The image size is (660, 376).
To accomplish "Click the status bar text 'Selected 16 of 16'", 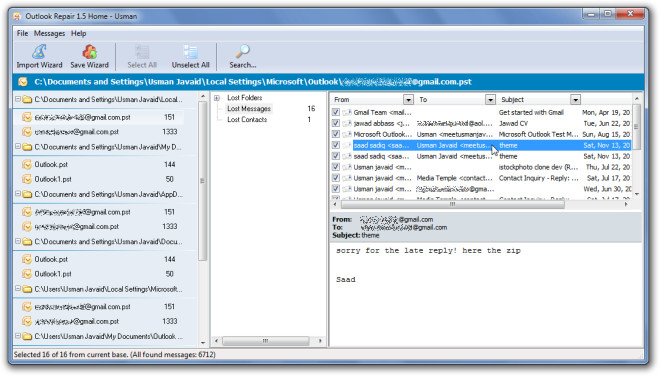I will (x=114, y=355).
